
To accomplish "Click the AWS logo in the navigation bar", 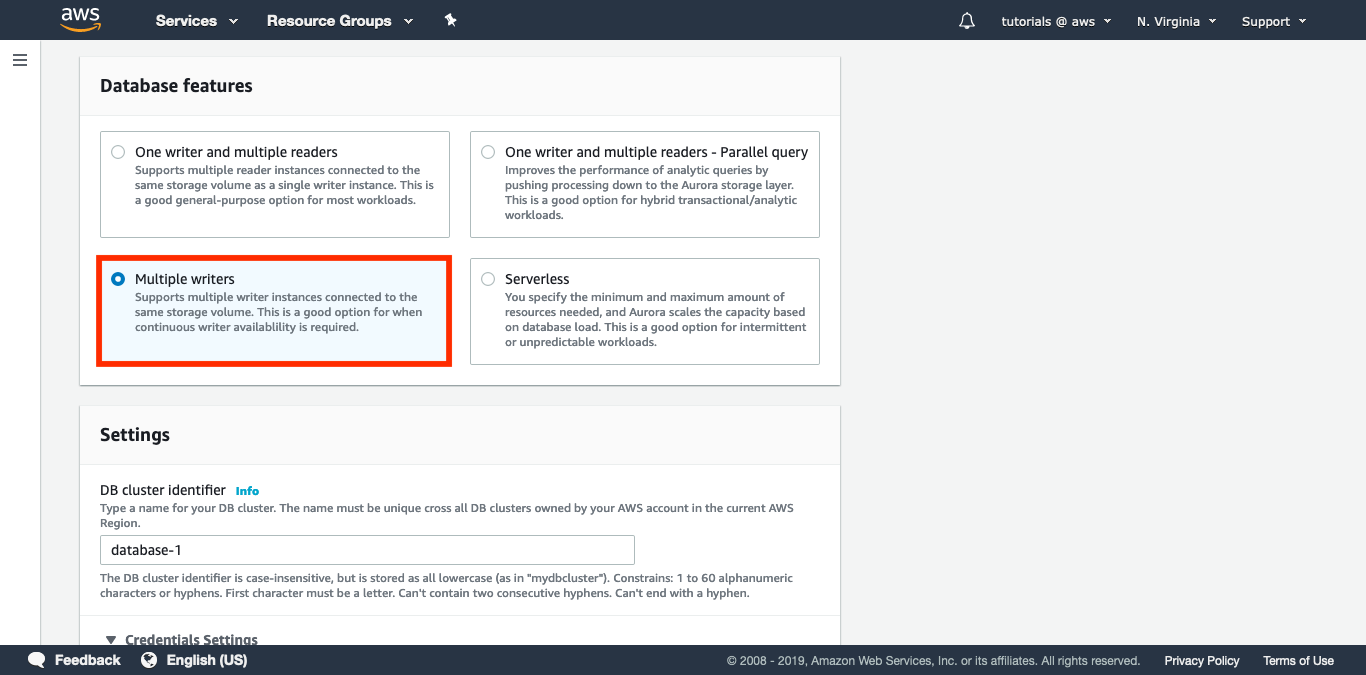I will pos(80,19).
